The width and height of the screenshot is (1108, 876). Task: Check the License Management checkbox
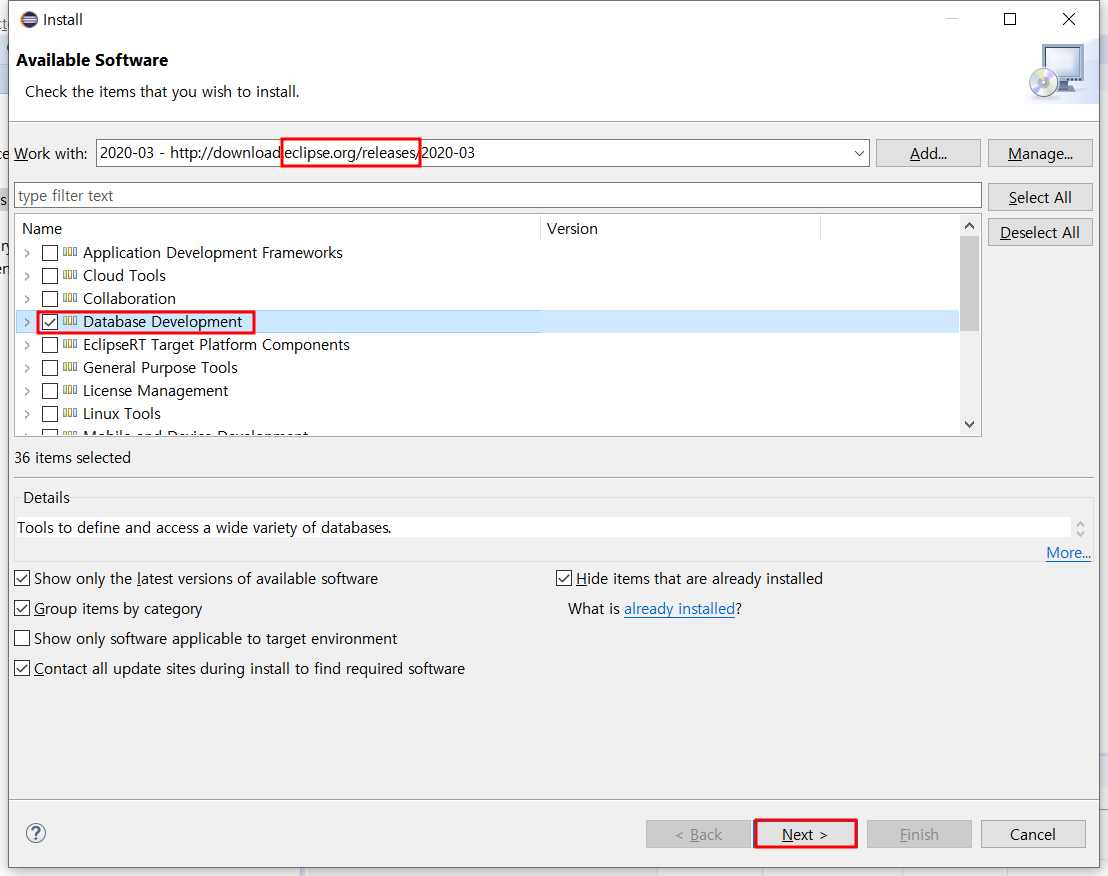(x=49, y=391)
